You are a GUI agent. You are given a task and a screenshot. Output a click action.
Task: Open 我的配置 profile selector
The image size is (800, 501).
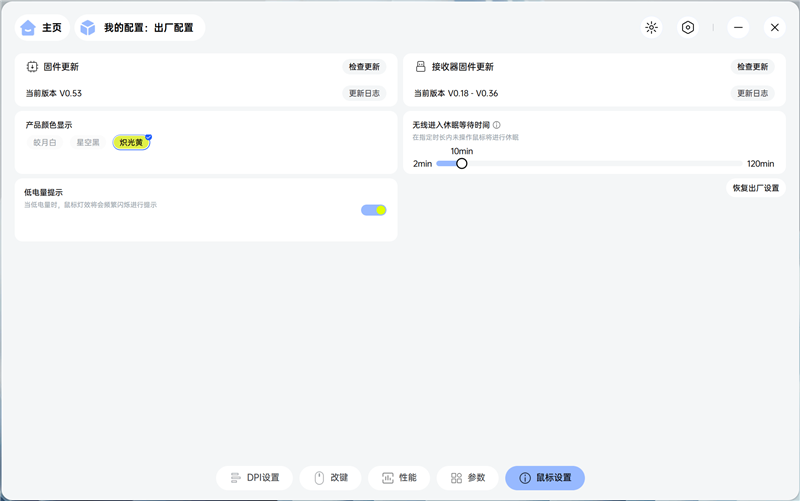[140, 28]
